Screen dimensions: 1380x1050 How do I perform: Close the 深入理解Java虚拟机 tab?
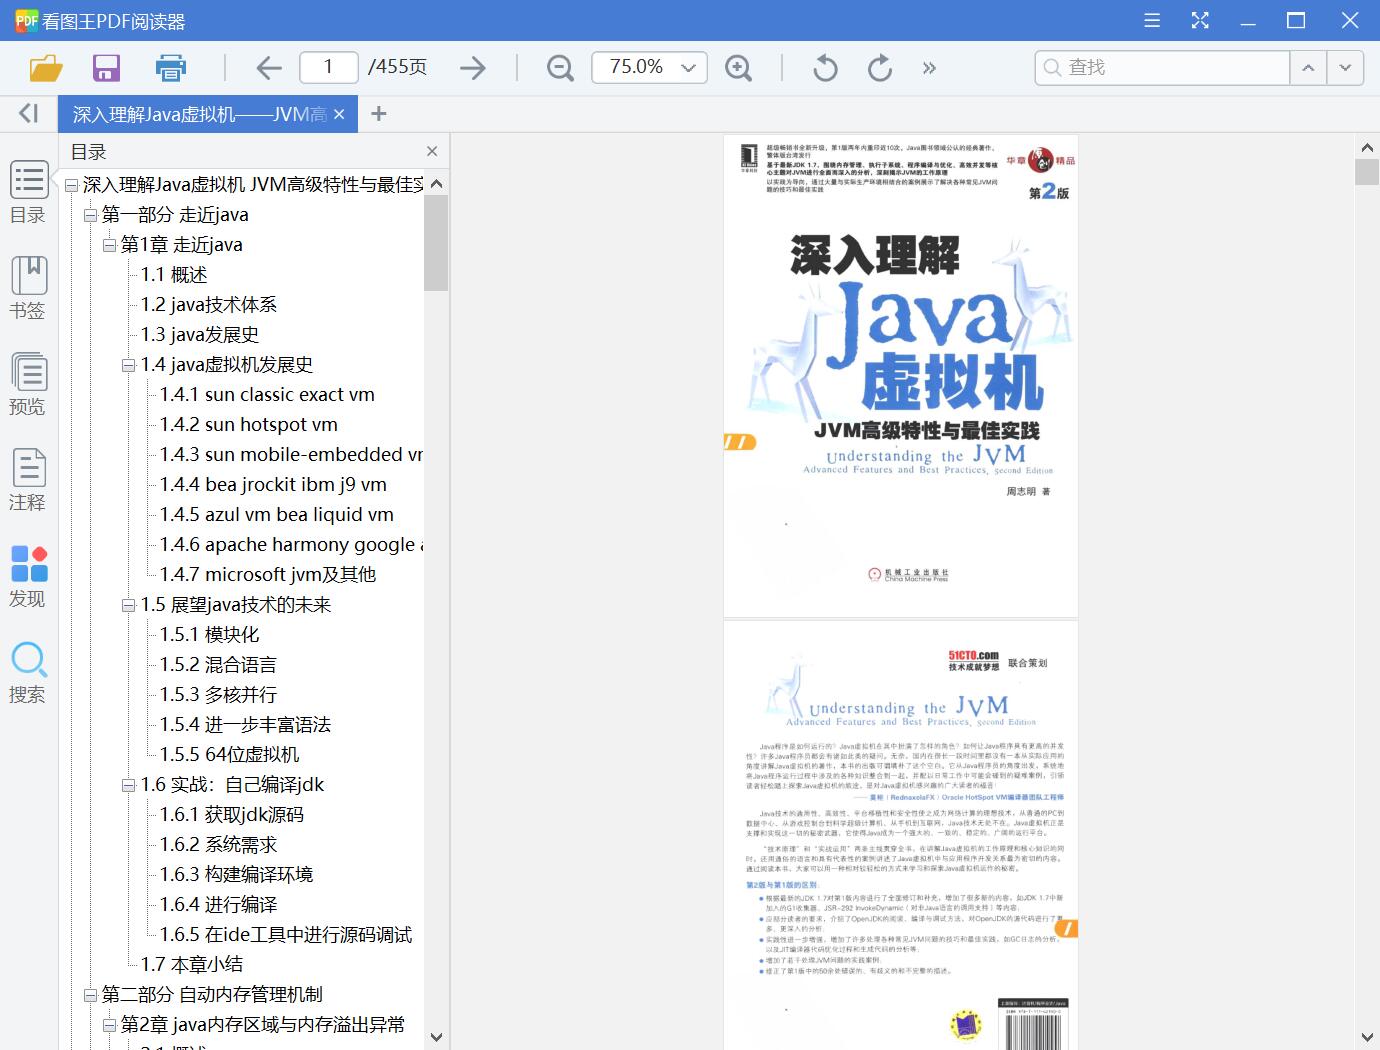click(x=339, y=114)
